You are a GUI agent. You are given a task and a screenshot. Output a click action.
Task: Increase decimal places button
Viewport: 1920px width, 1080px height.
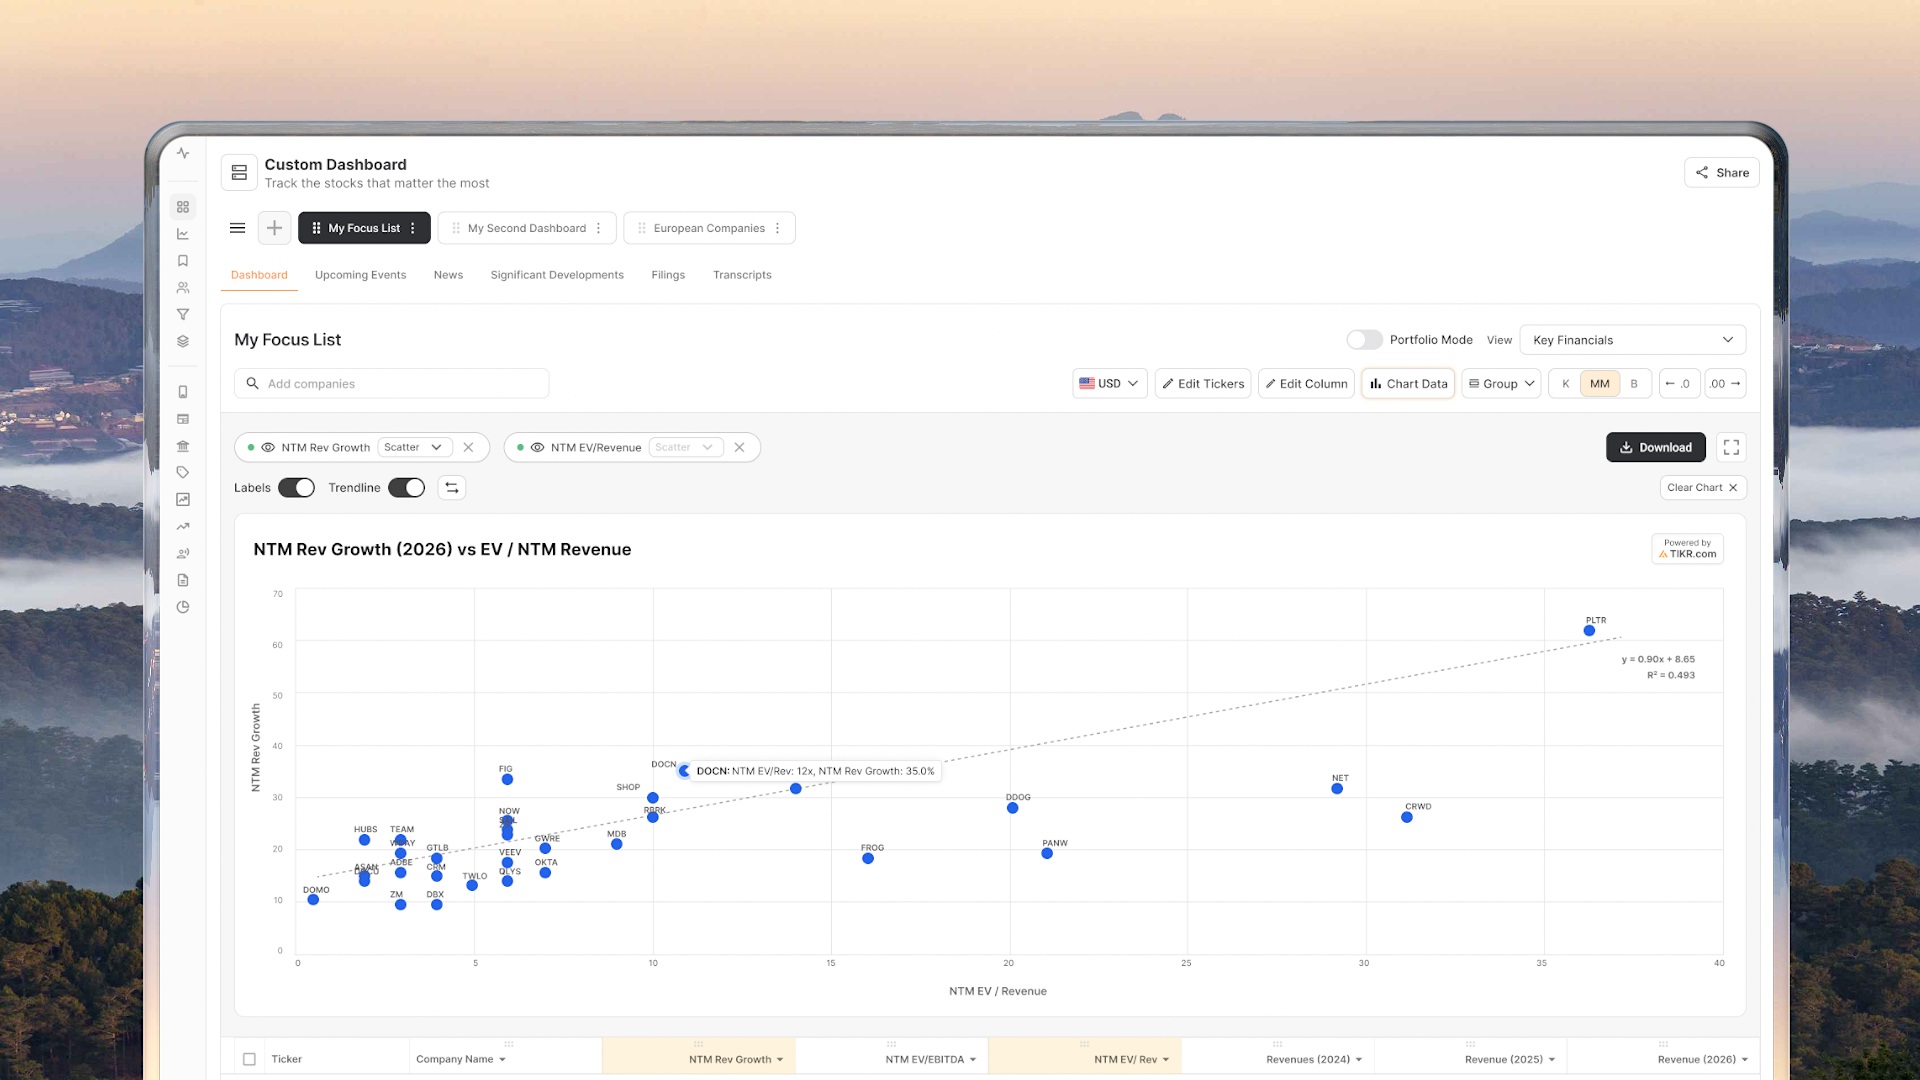(x=1725, y=384)
